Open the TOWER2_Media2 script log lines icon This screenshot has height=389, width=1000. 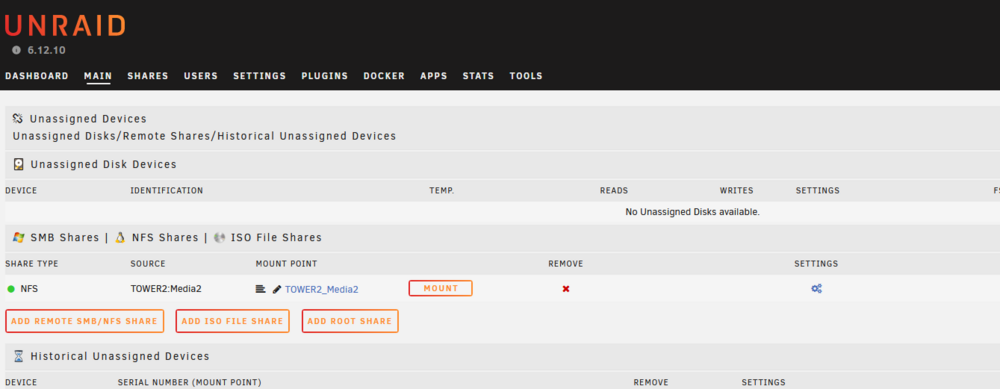tap(260, 289)
